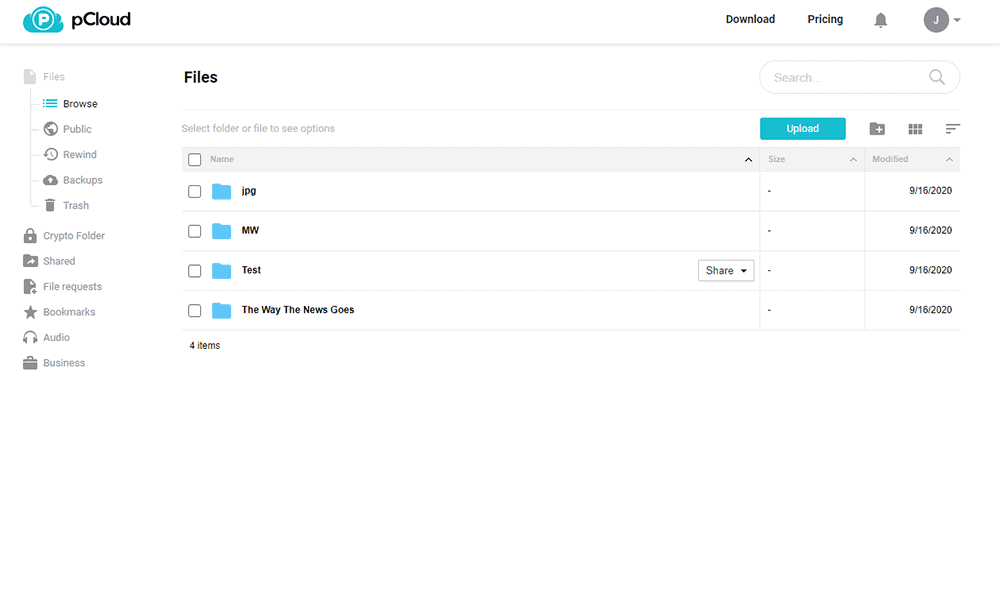Screen dimensions: 1000x600
Task: Click the Shared folder icon
Action: [30, 261]
